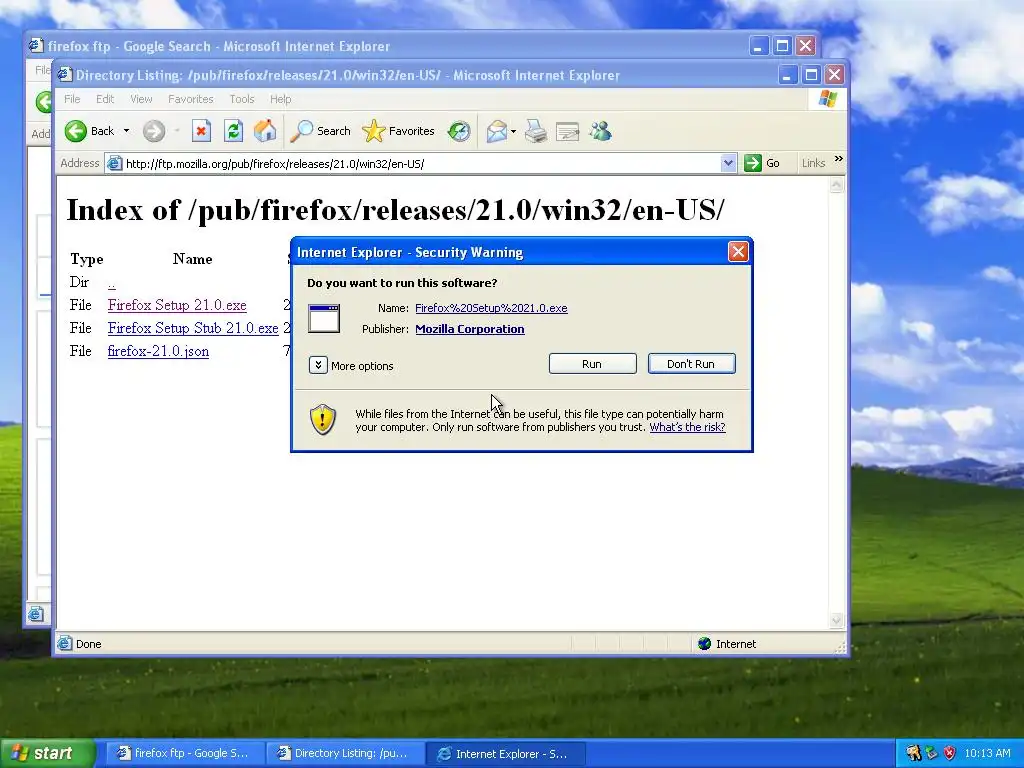Switch to Directory Listing taskbar button
The image size is (1024, 768).
(344, 753)
